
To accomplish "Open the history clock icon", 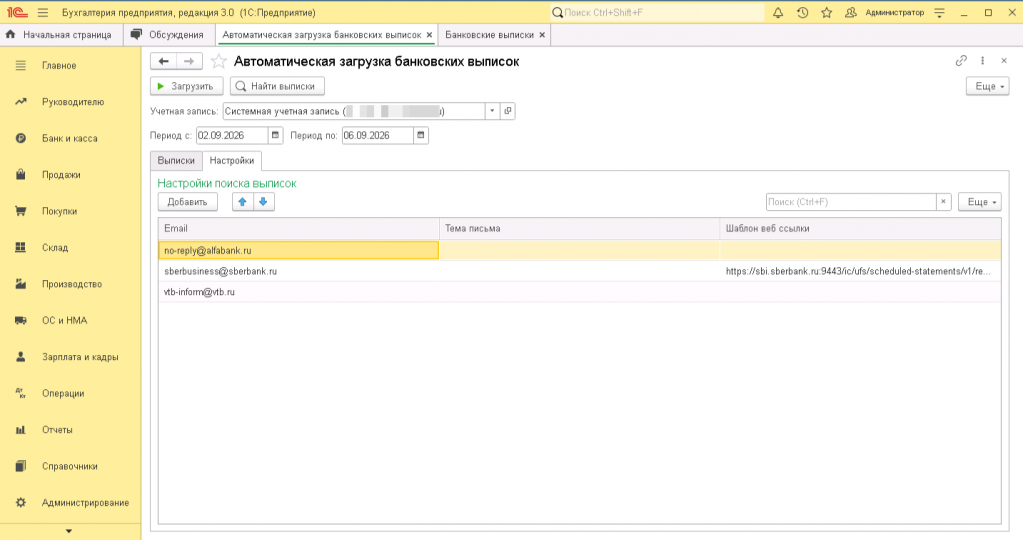I will point(802,12).
